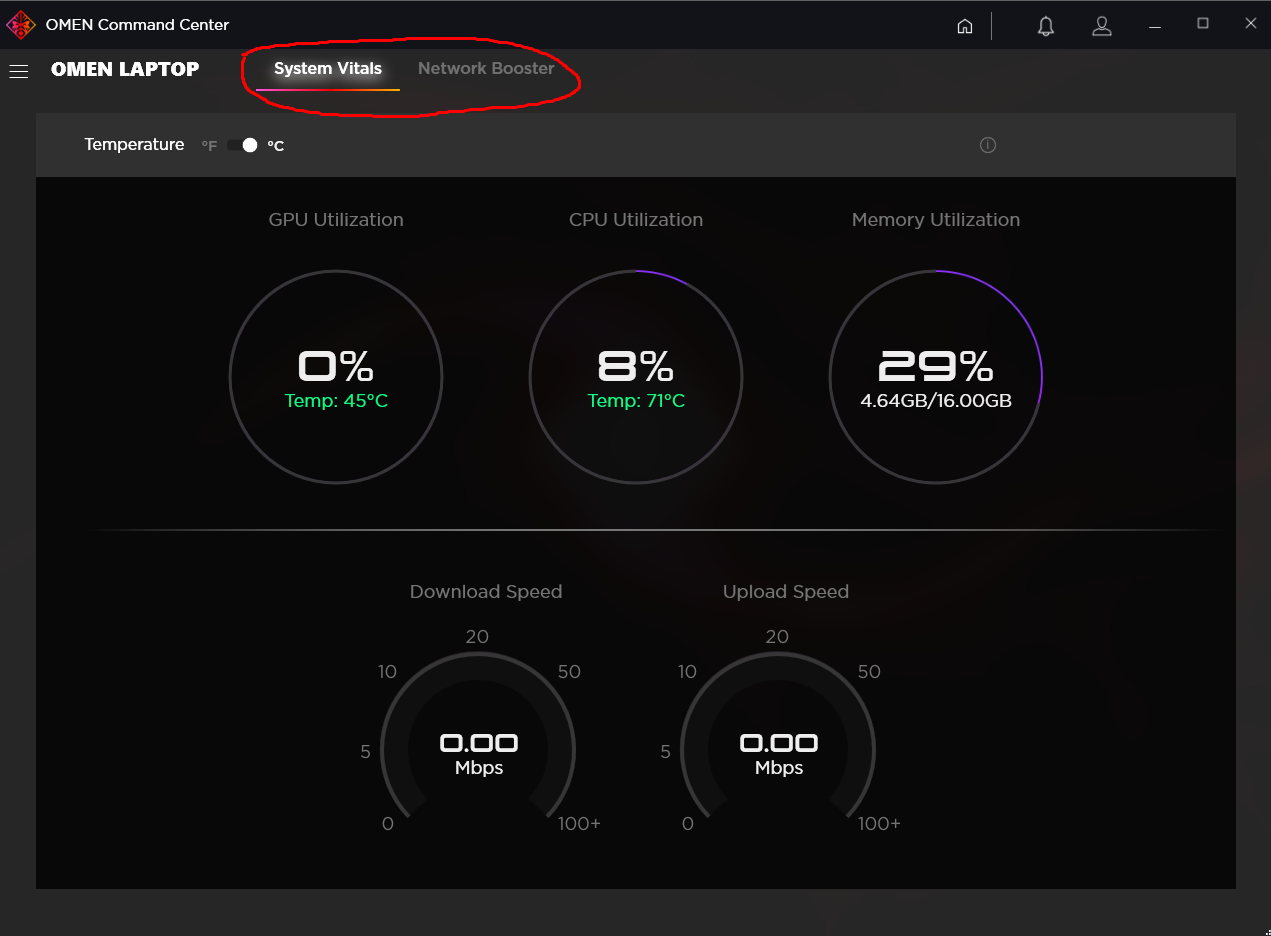Select Fahrenheit temperature units
This screenshot has height=936, width=1271.
(x=208, y=144)
